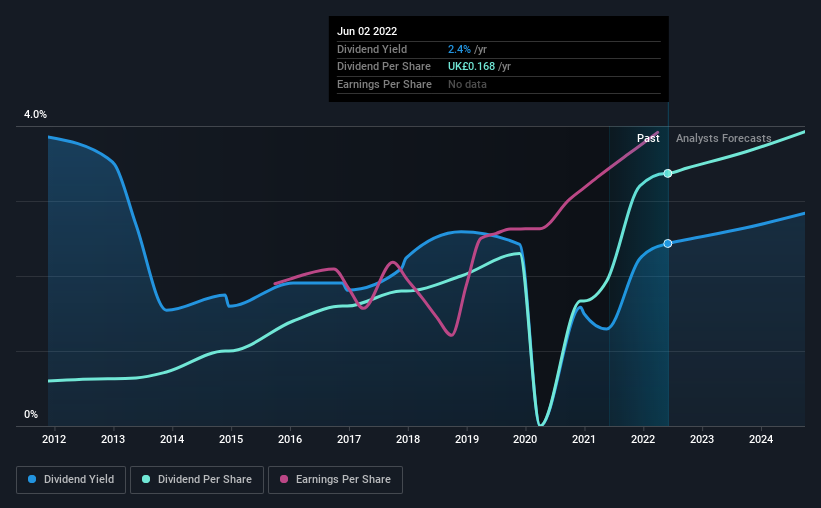Click the 2012 x-axis label
This screenshot has height=508, width=821.
point(54,439)
